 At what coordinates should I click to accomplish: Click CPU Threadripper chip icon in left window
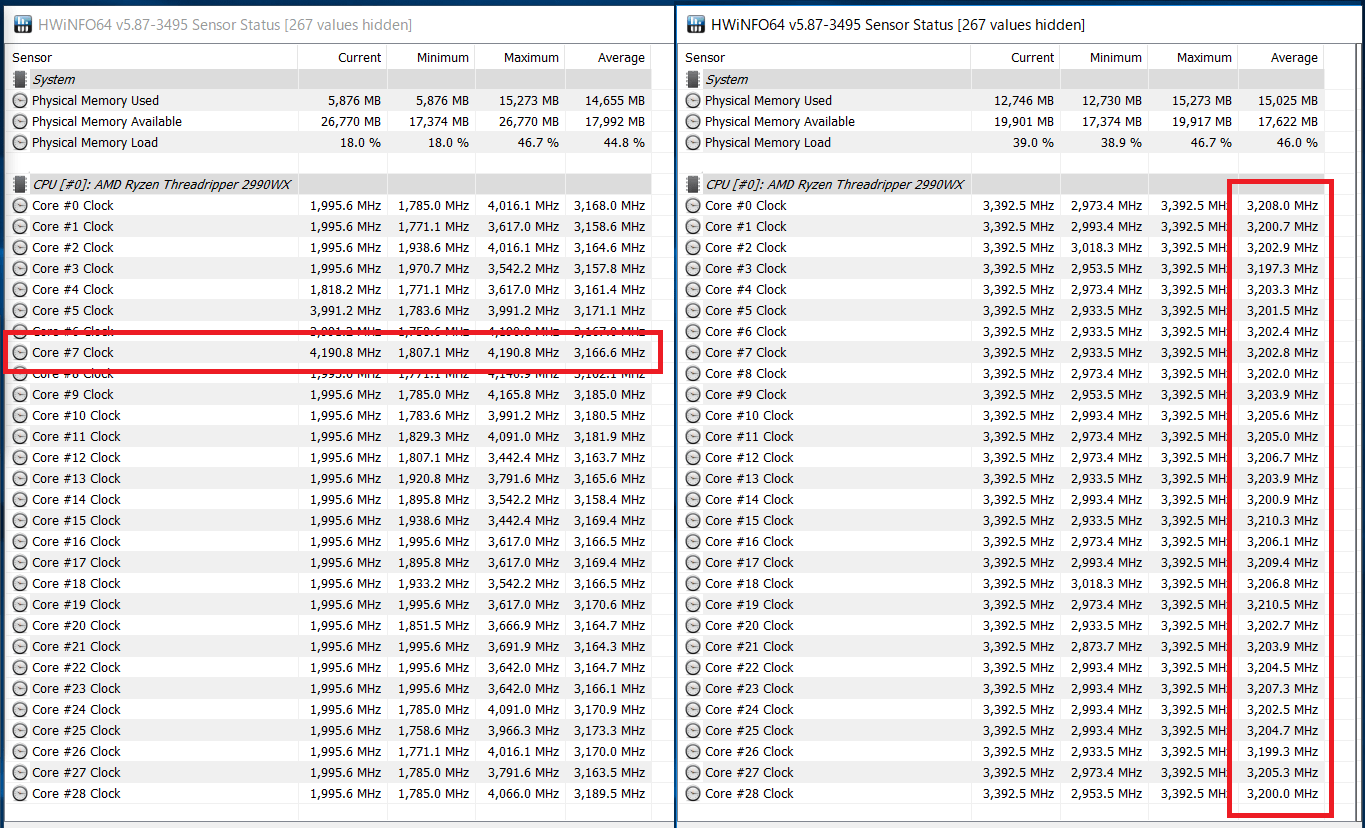click(x=20, y=184)
